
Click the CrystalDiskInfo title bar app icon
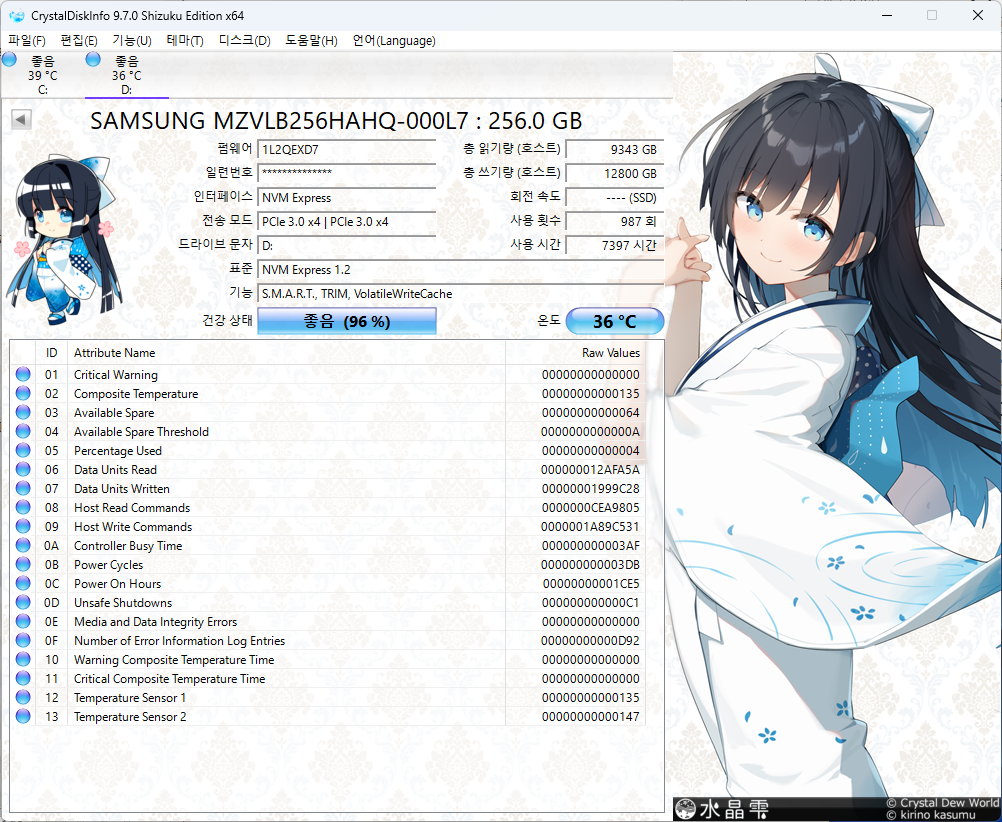tap(17, 15)
